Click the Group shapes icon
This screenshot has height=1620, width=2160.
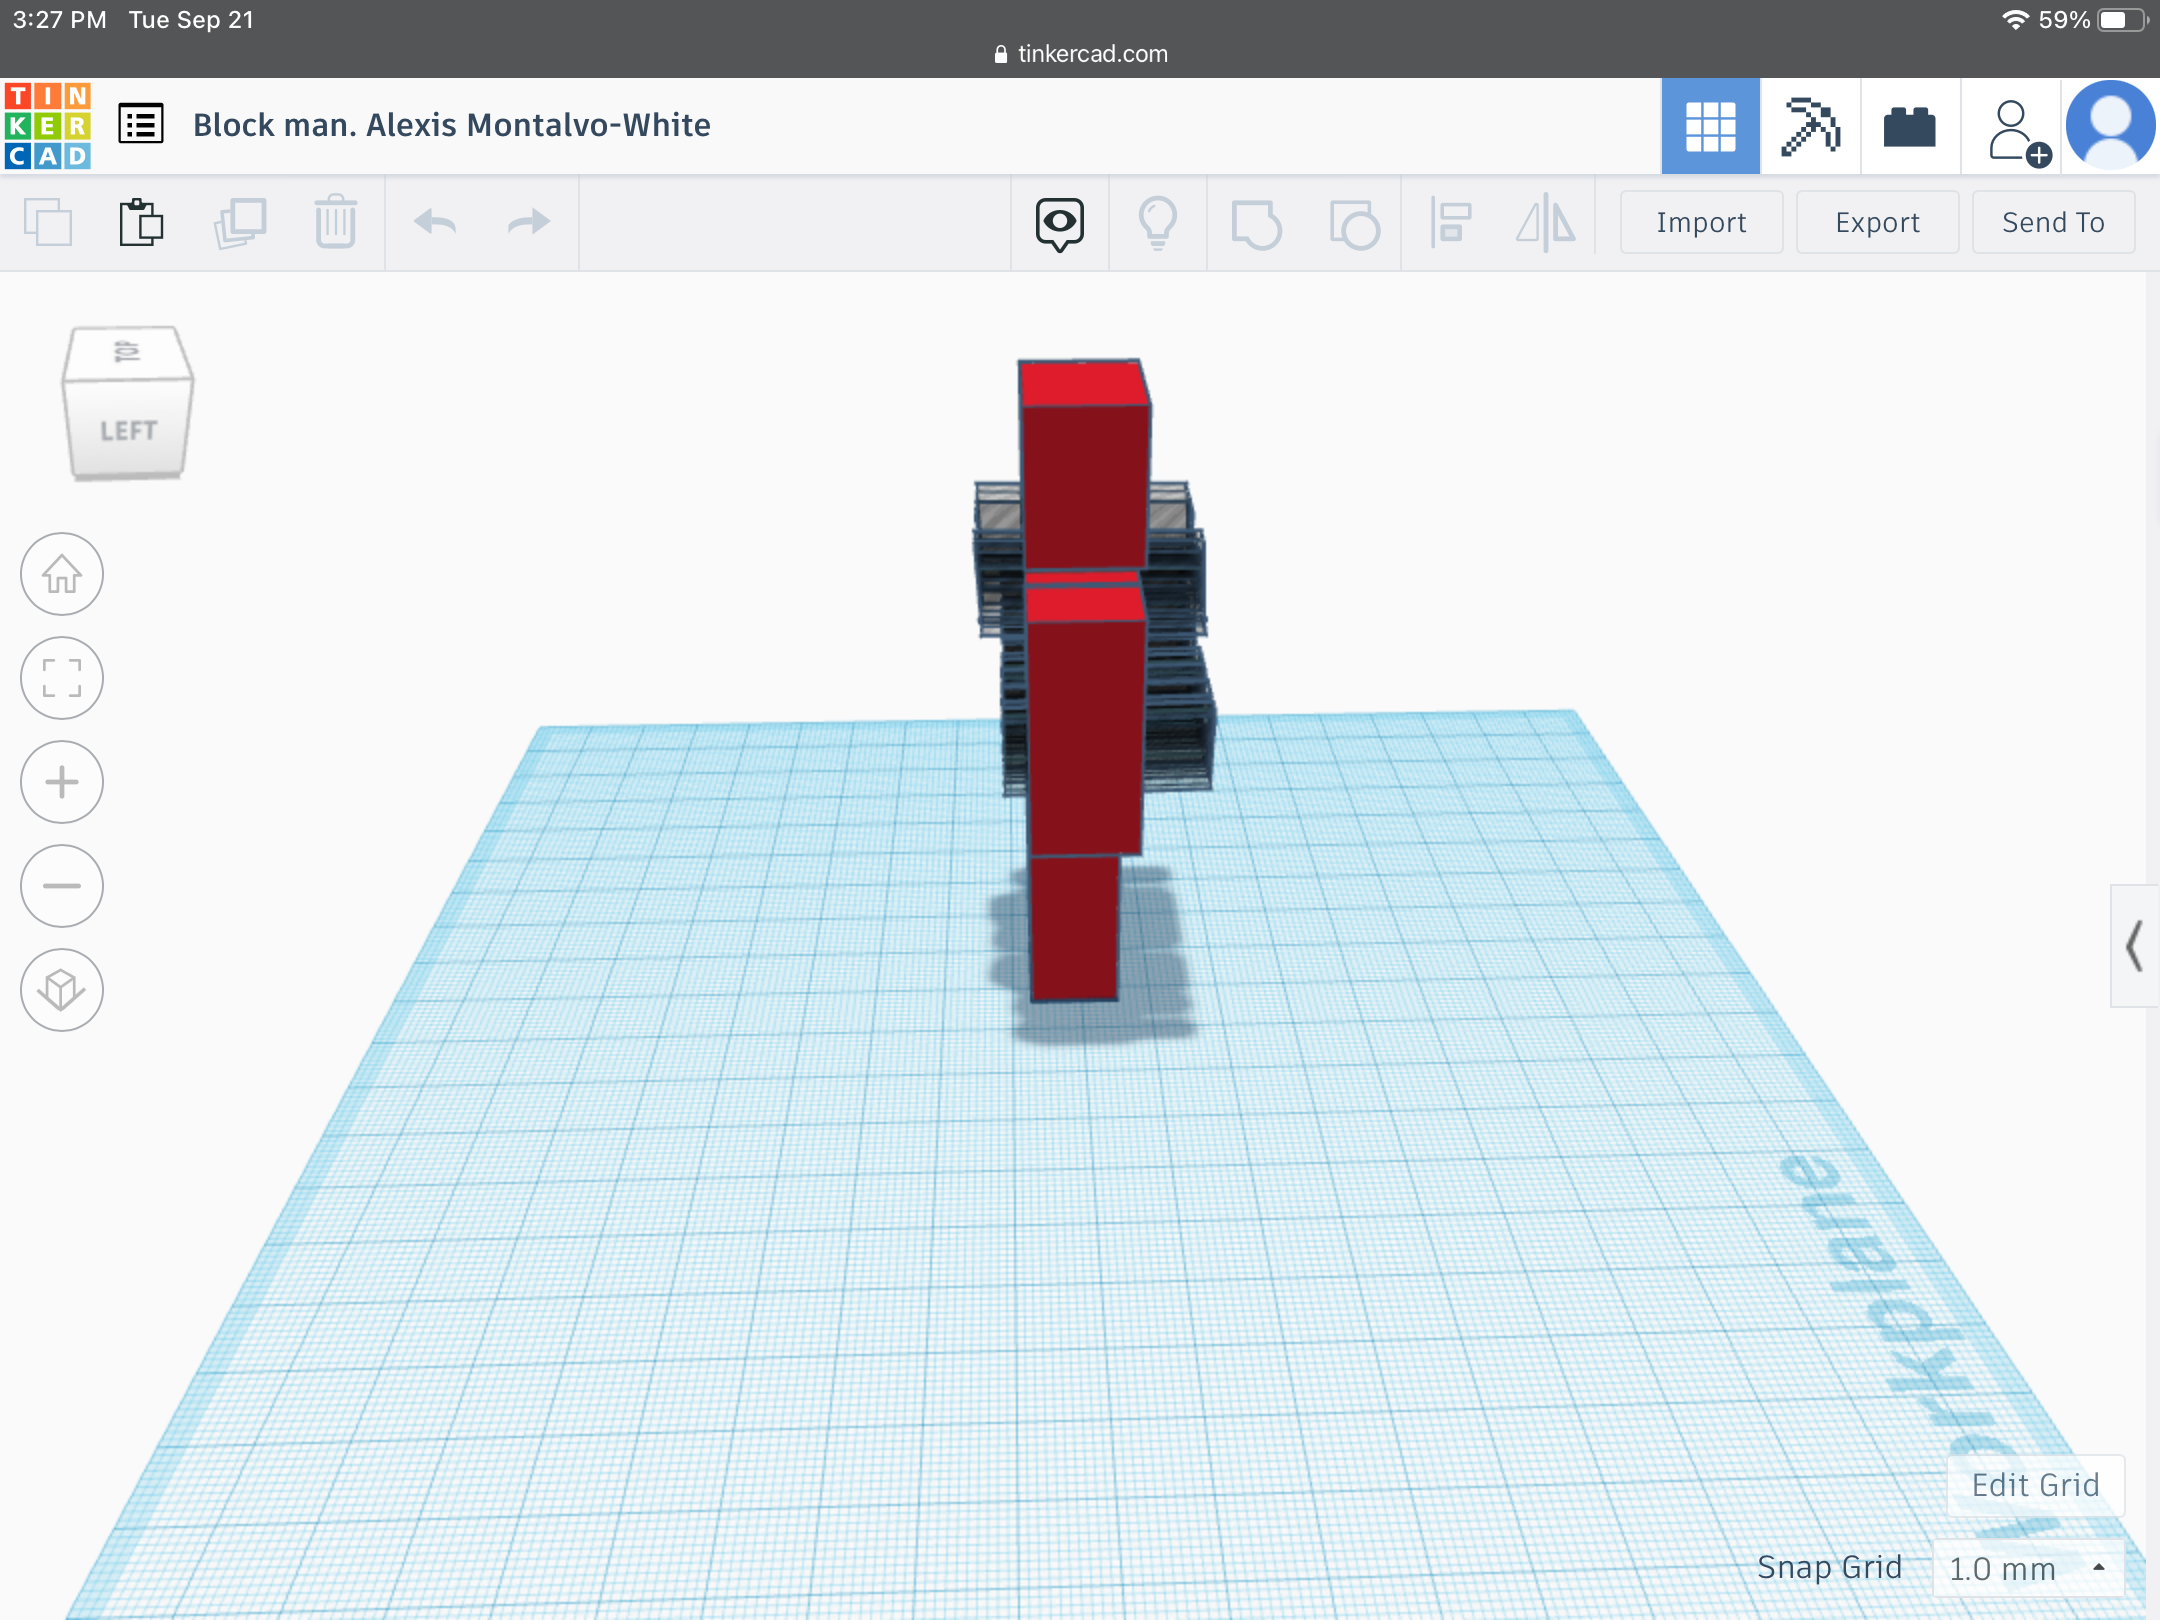pyautogui.click(x=1256, y=223)
